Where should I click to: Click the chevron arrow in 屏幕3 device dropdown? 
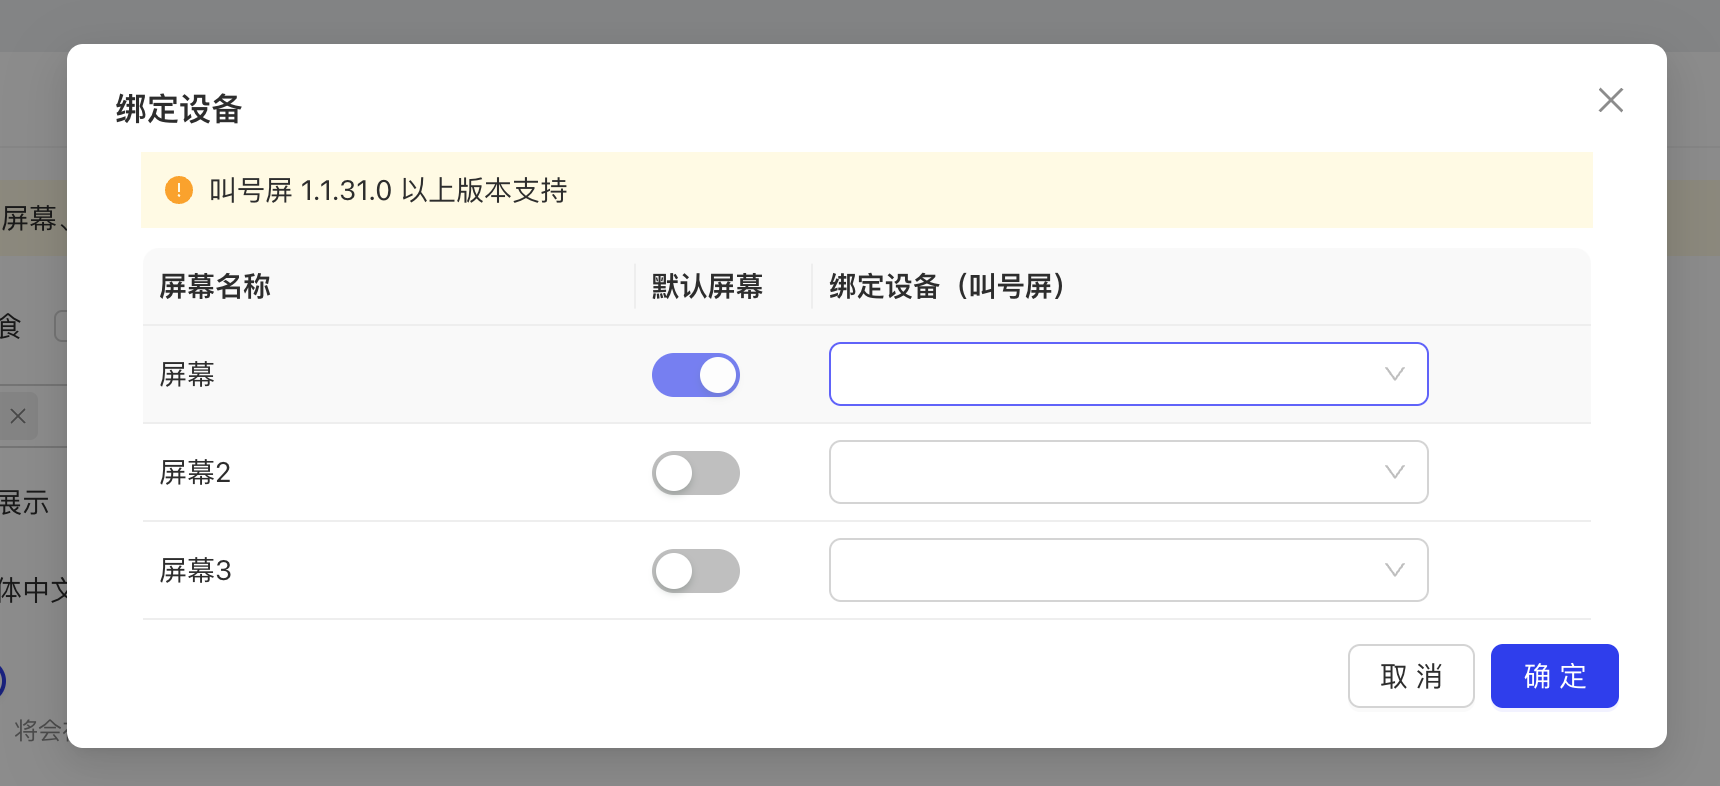pyautogui.click(x=1394, y=570)
